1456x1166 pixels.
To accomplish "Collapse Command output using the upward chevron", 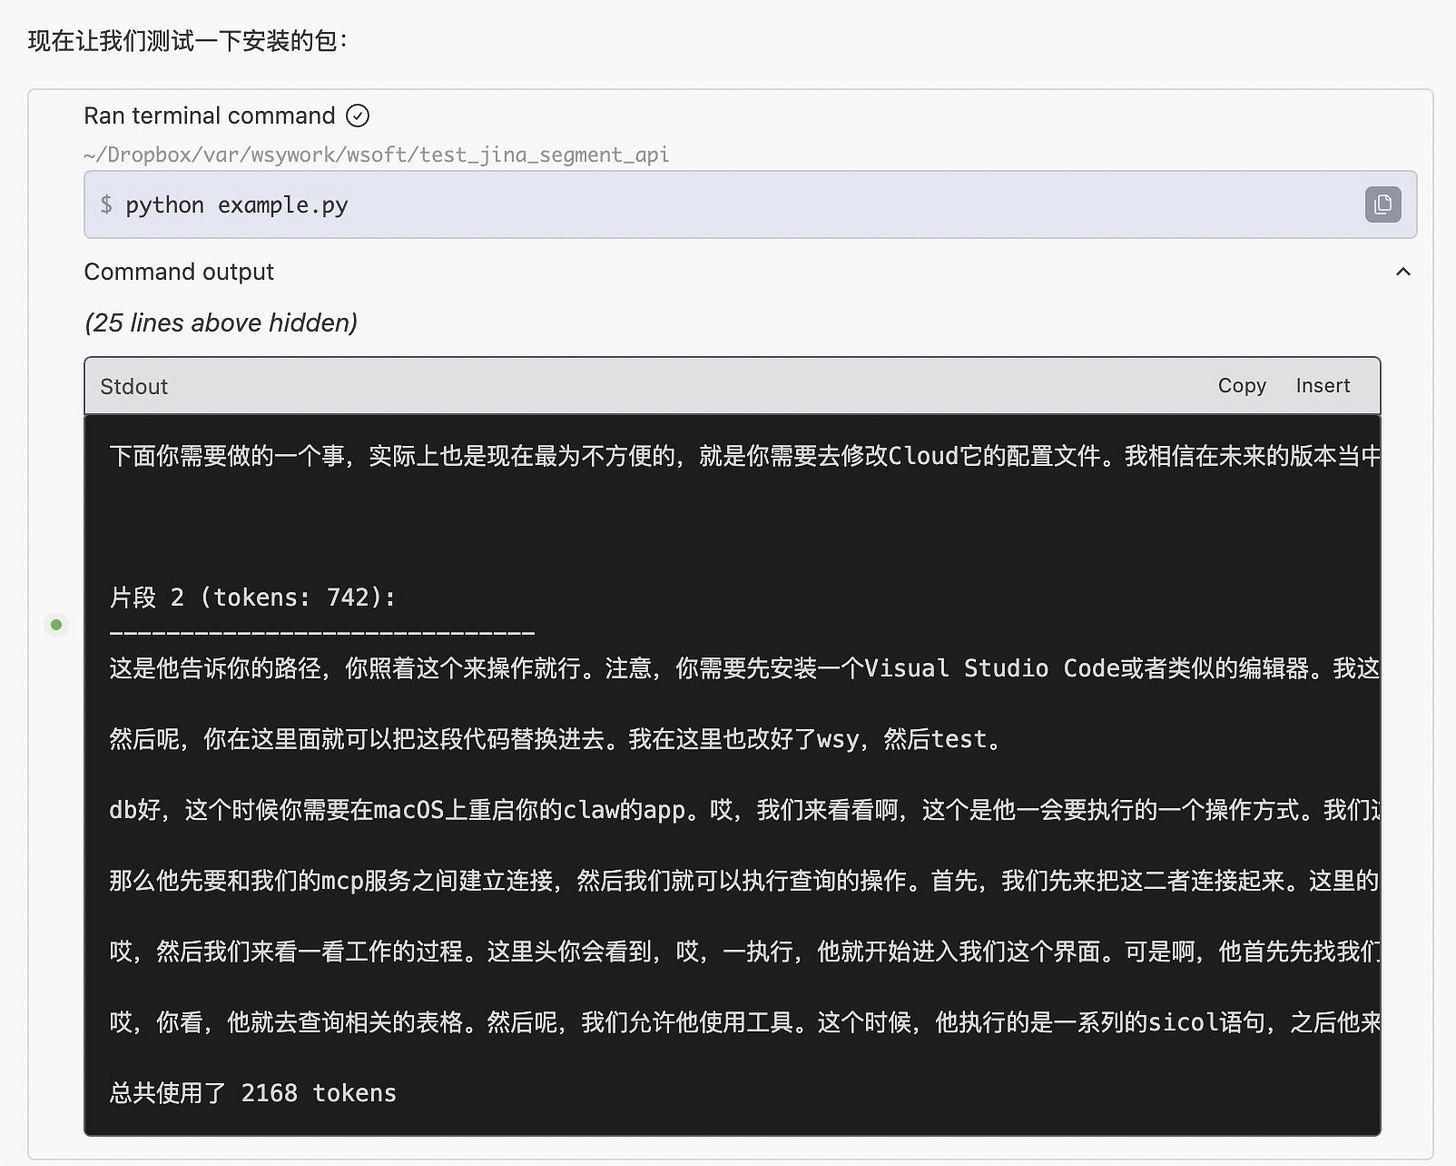I will (1403, 271).
